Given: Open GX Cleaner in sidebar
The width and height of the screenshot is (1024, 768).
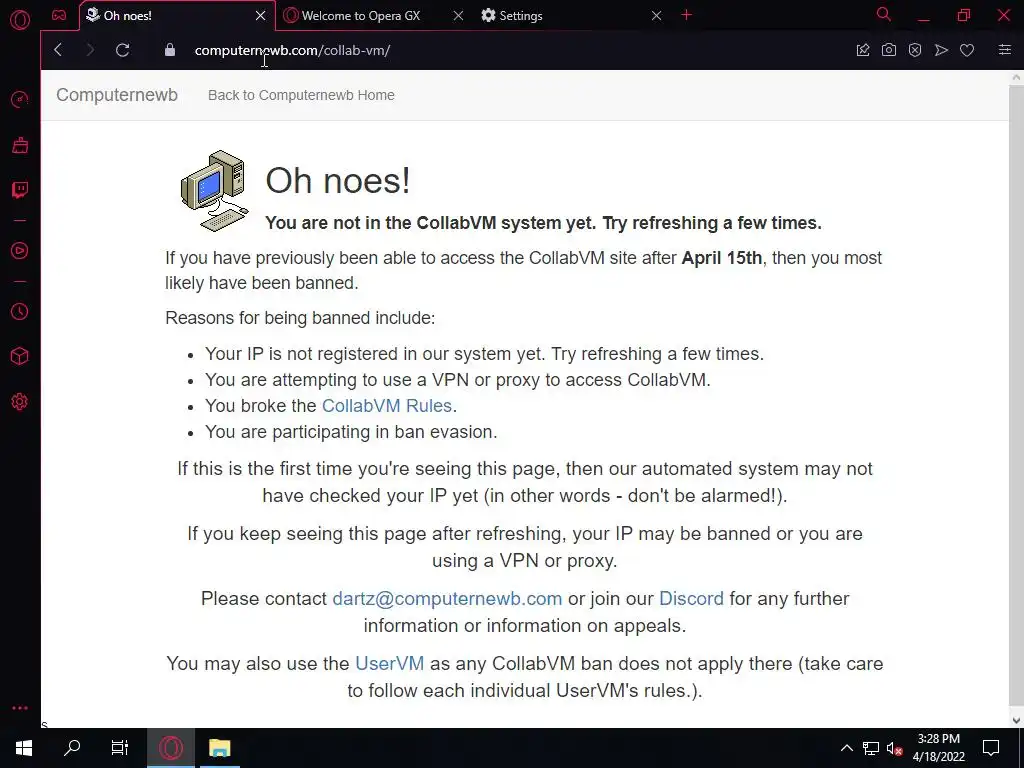Looking at the screenshot, I should (x=20, y=145).
